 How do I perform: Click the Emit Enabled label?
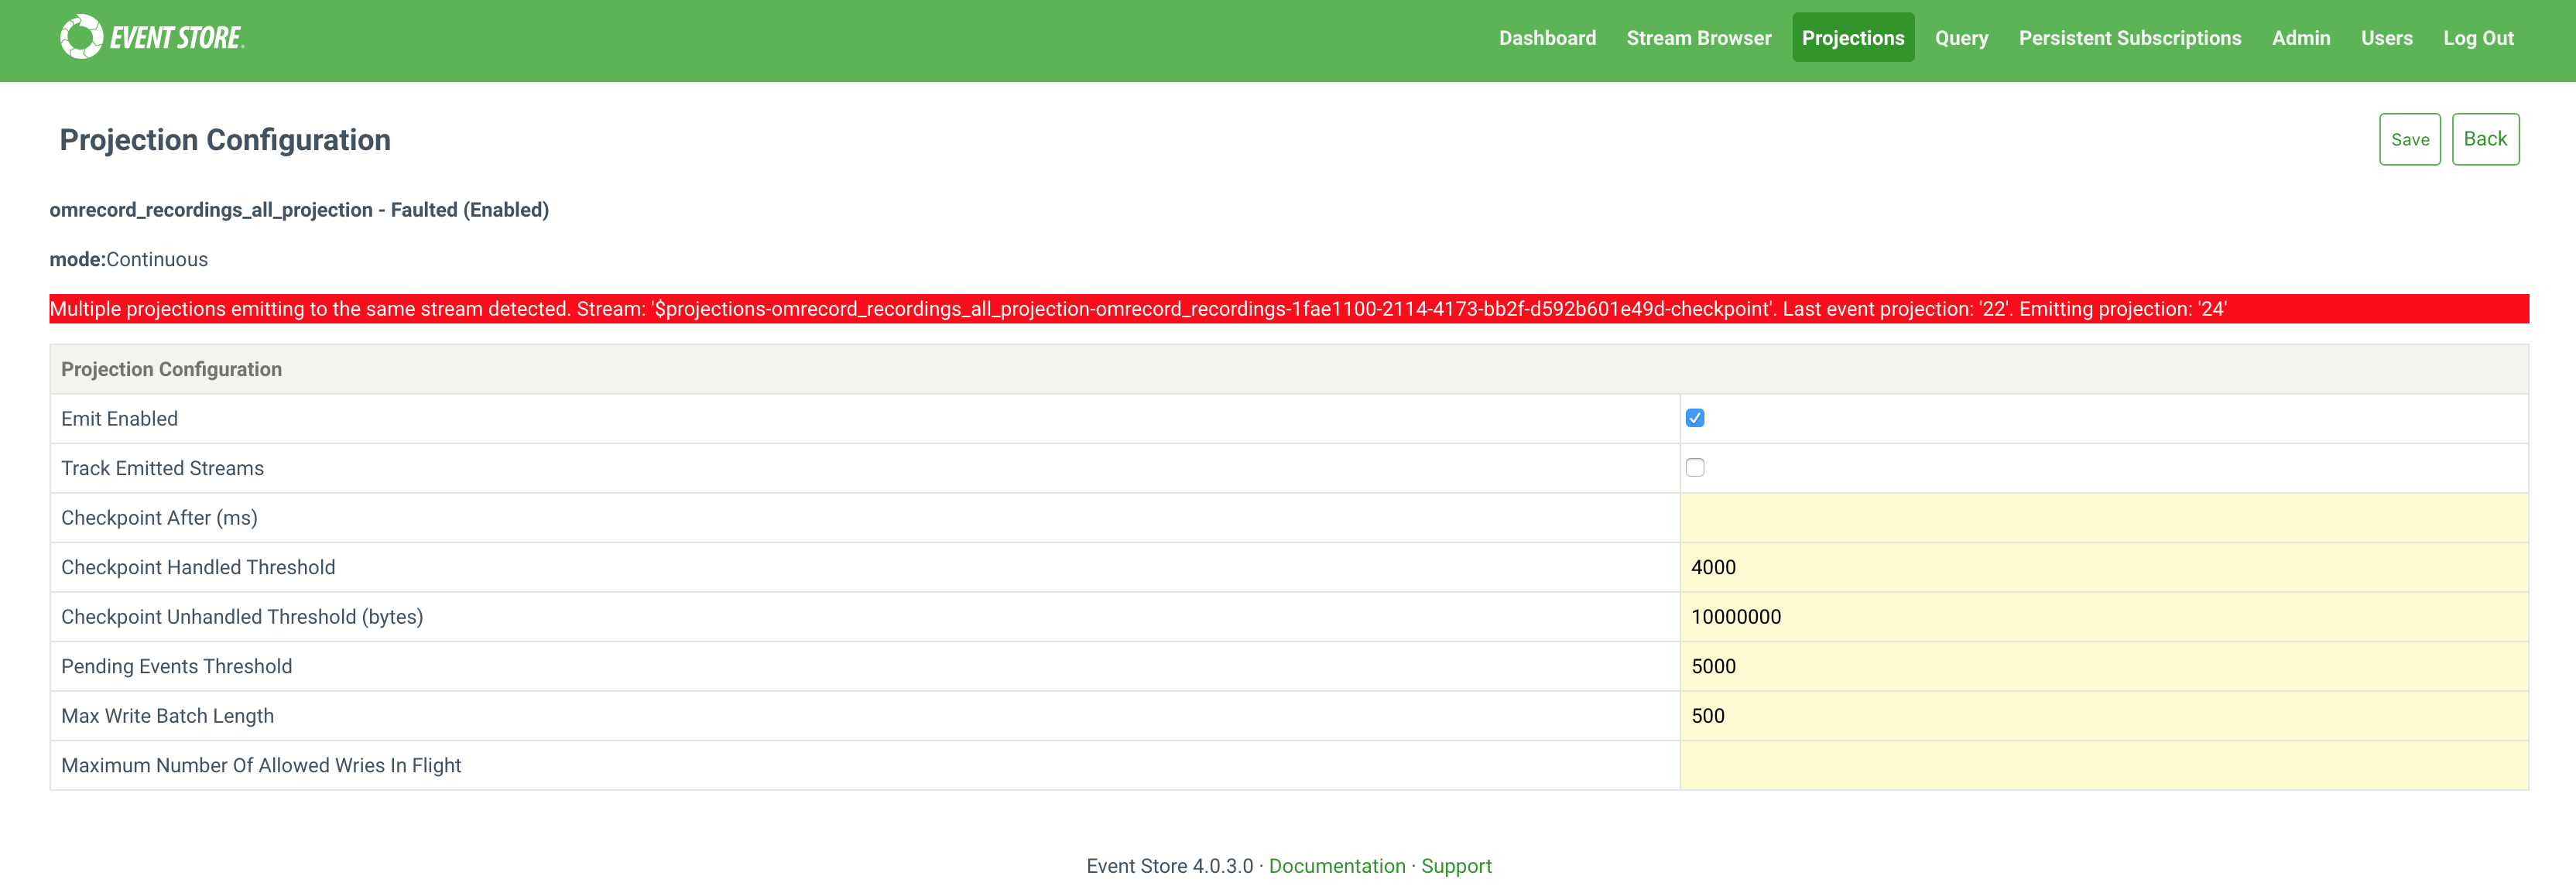tap(119, 418)
